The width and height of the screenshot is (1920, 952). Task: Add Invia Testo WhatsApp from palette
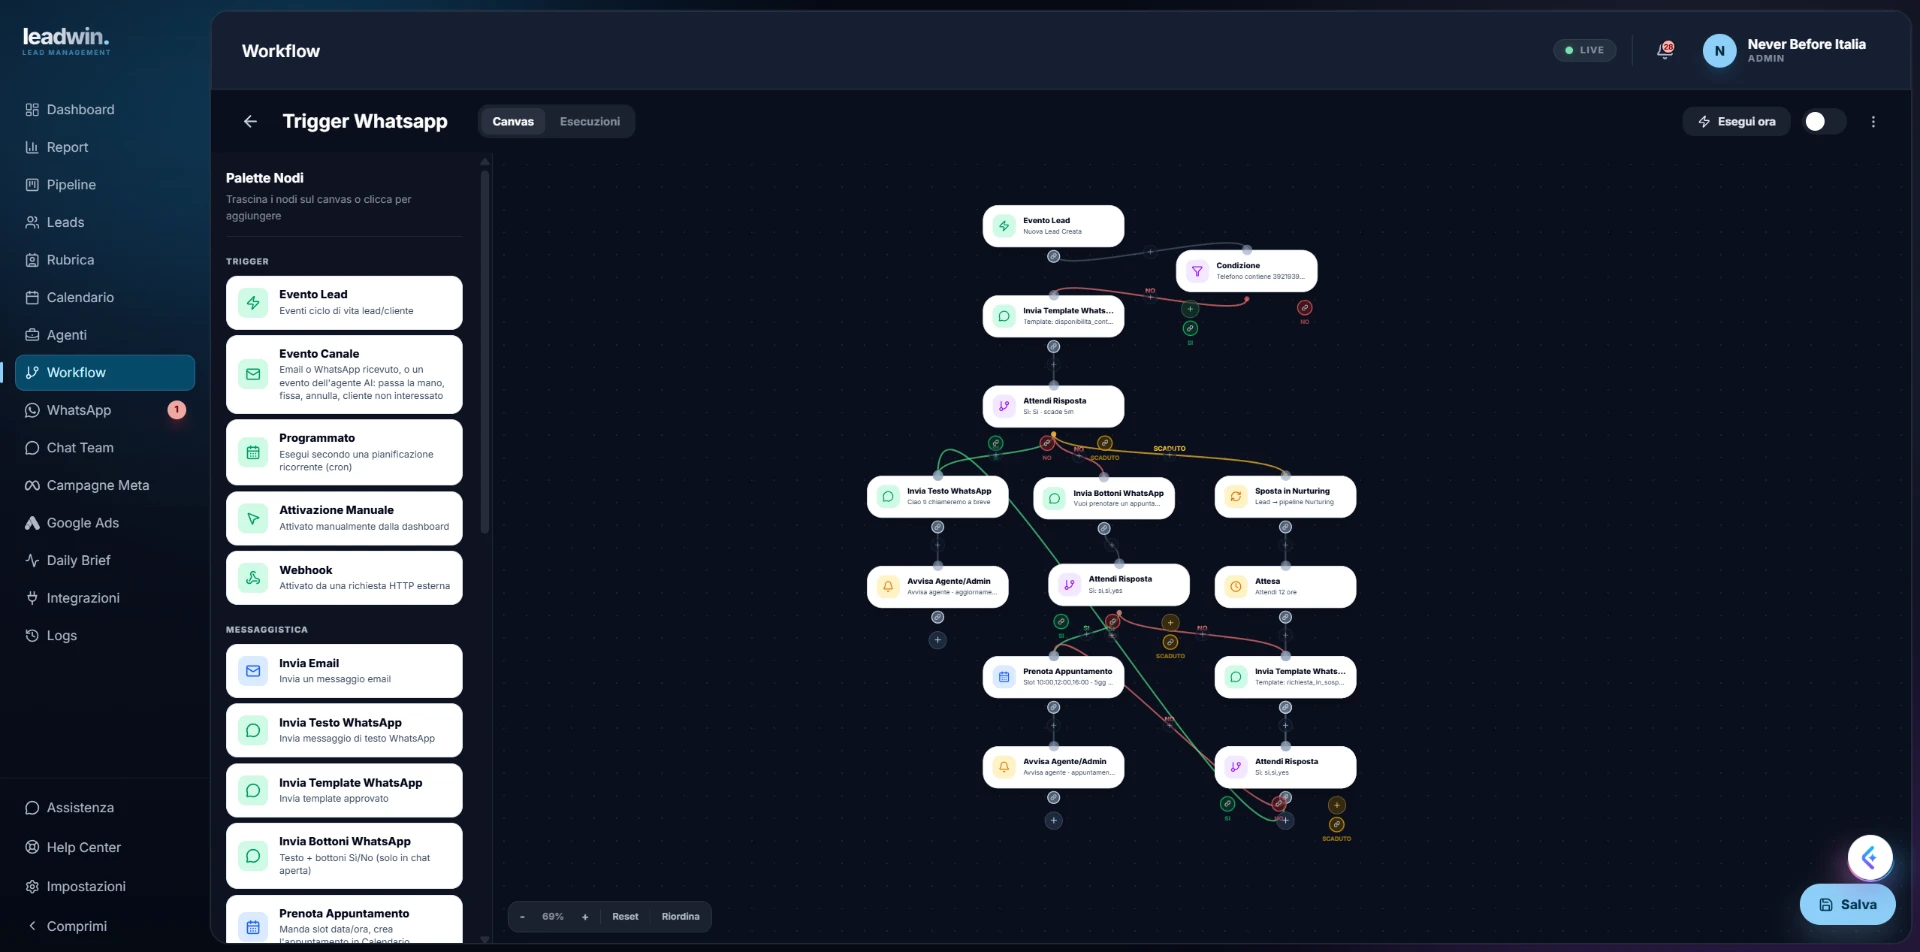click(344, 730)
